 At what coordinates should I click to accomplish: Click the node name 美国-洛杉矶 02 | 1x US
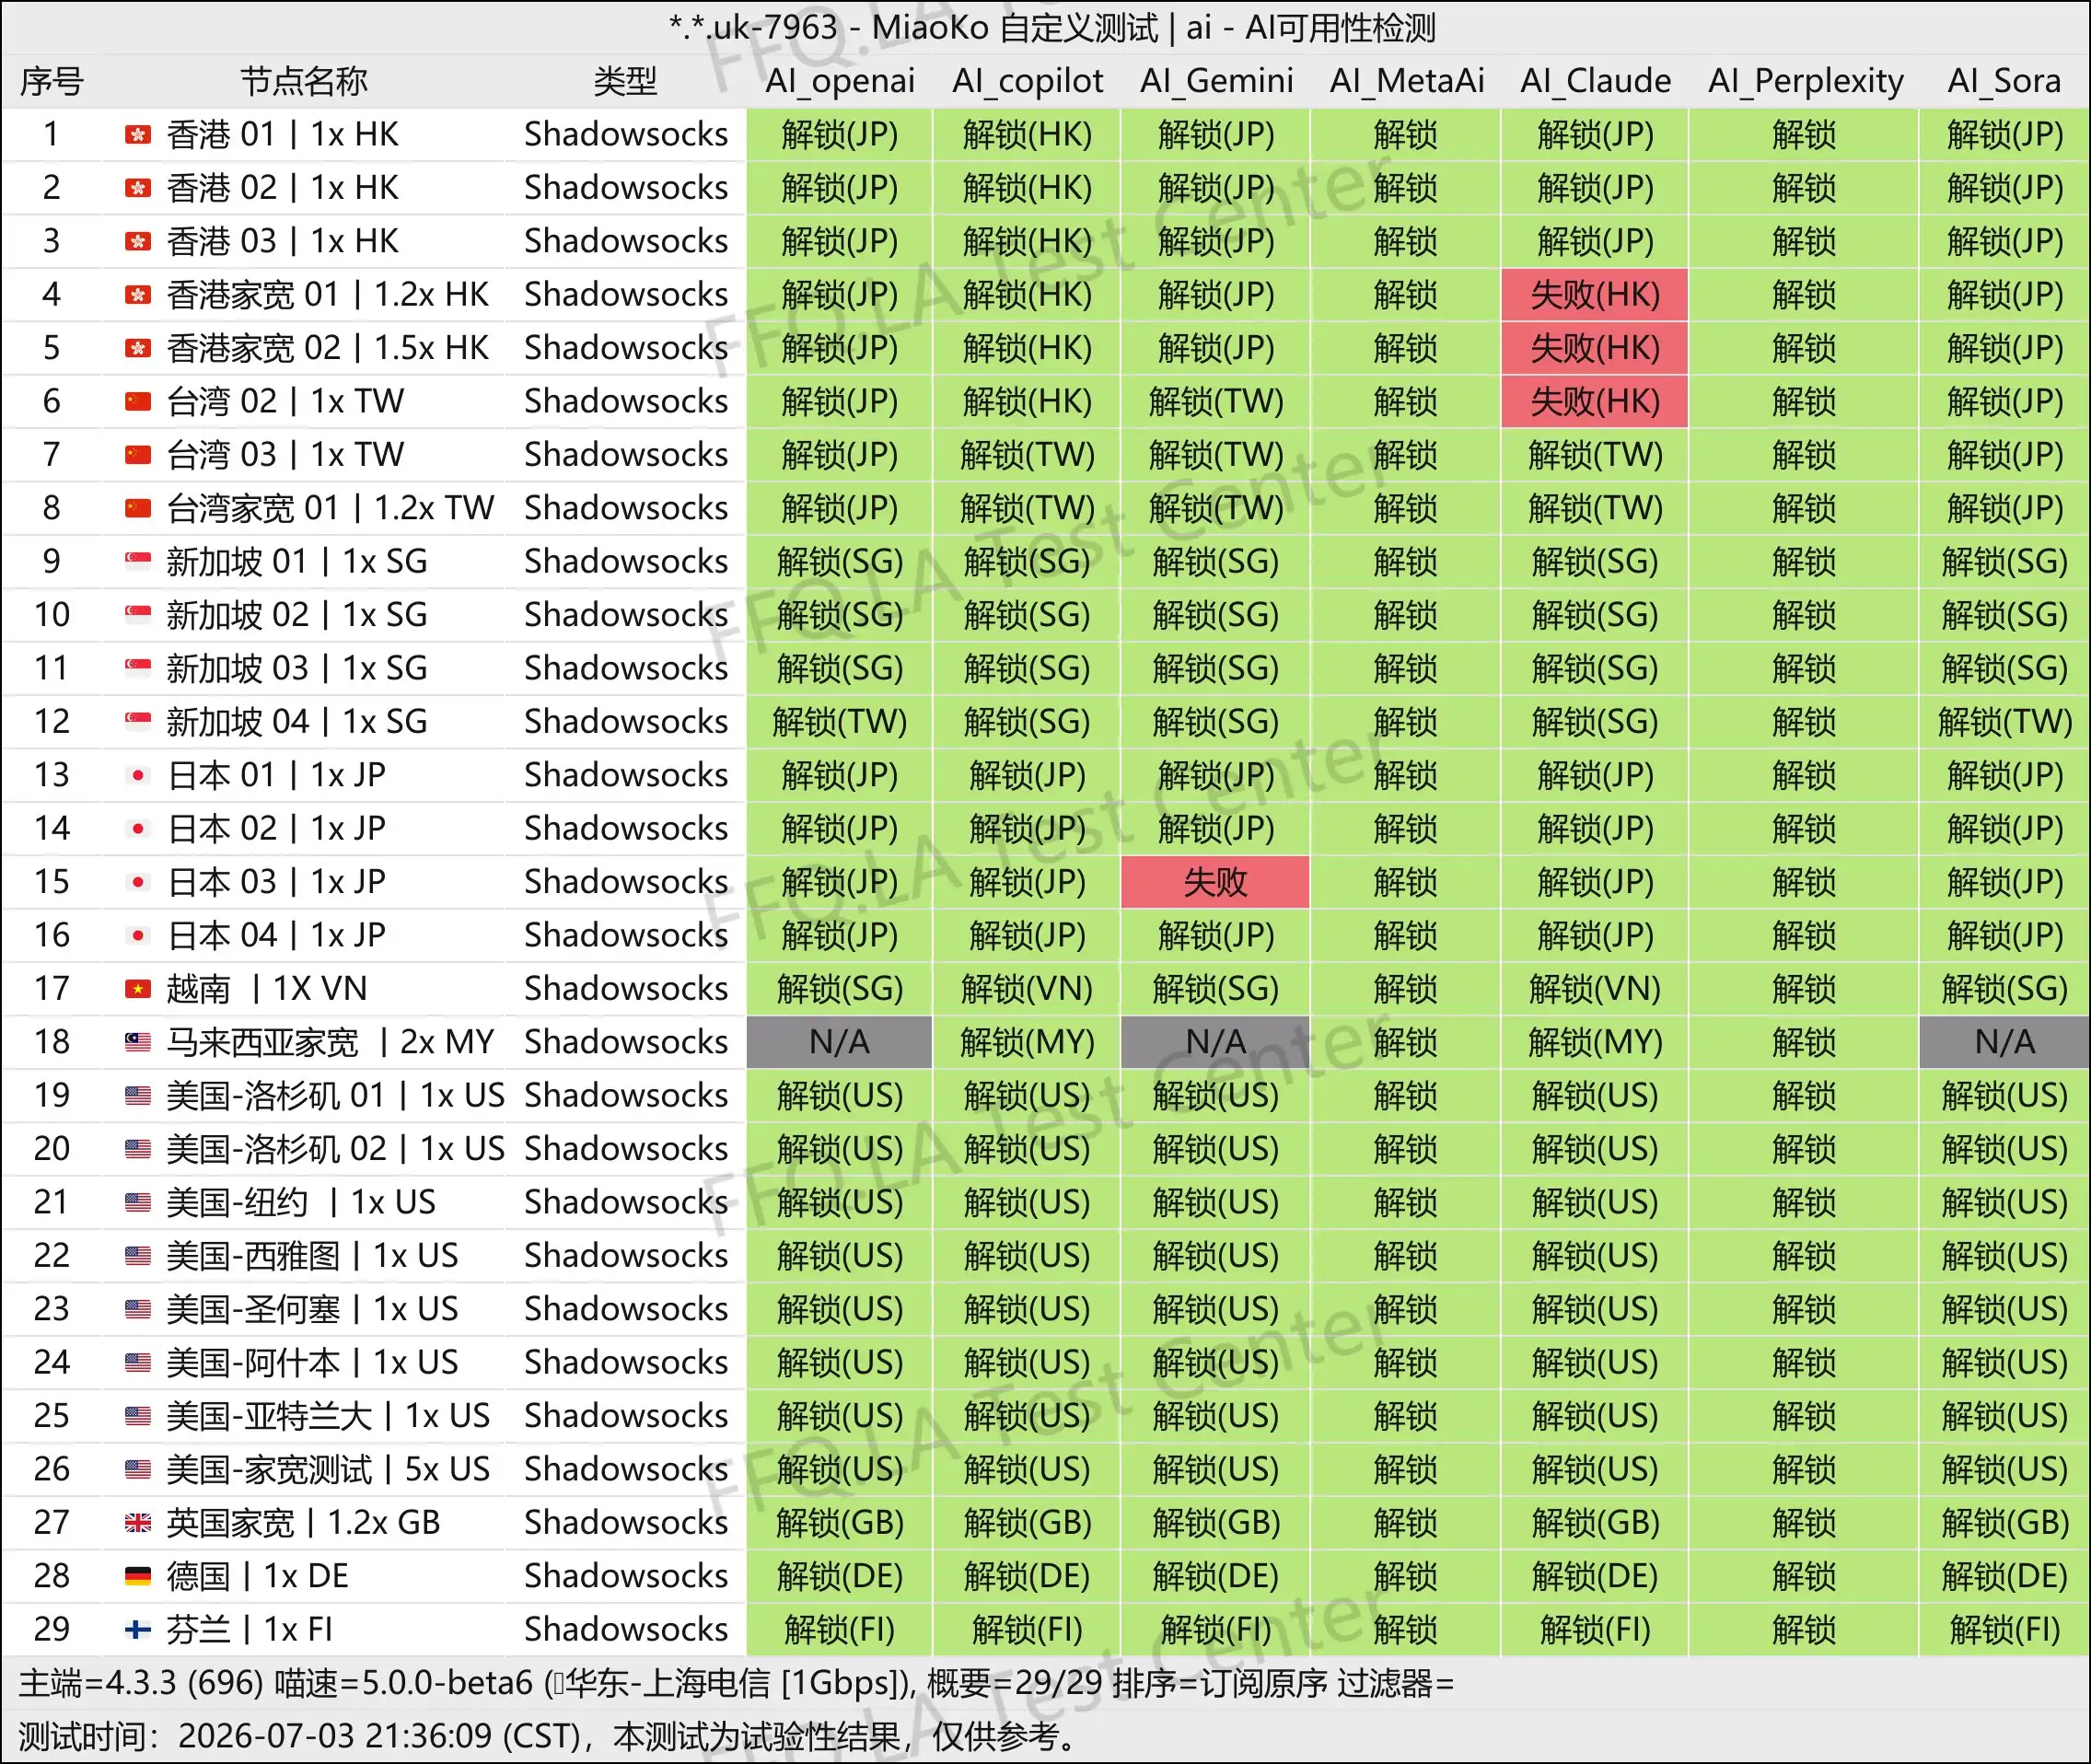point(335,1149)
